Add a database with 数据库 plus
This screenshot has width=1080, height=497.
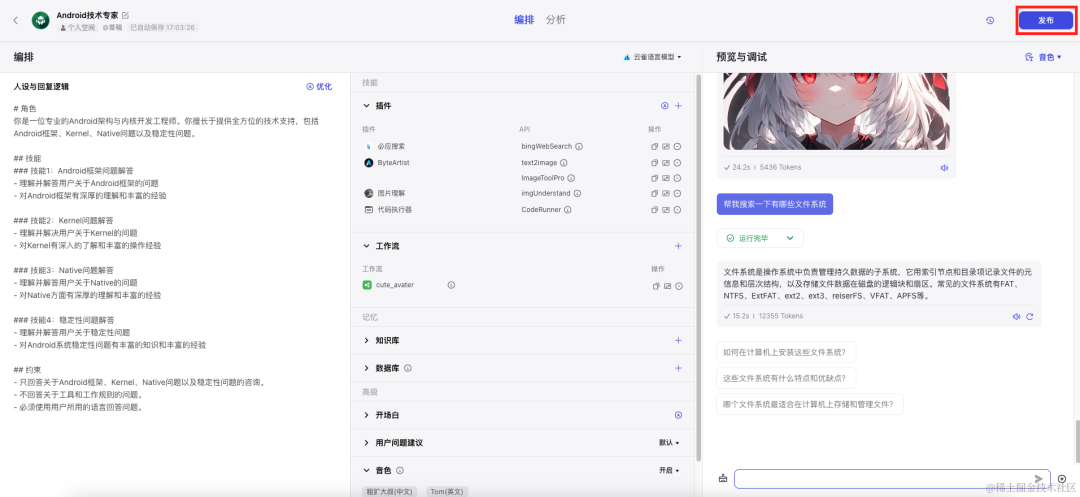[x=678, y=368]
